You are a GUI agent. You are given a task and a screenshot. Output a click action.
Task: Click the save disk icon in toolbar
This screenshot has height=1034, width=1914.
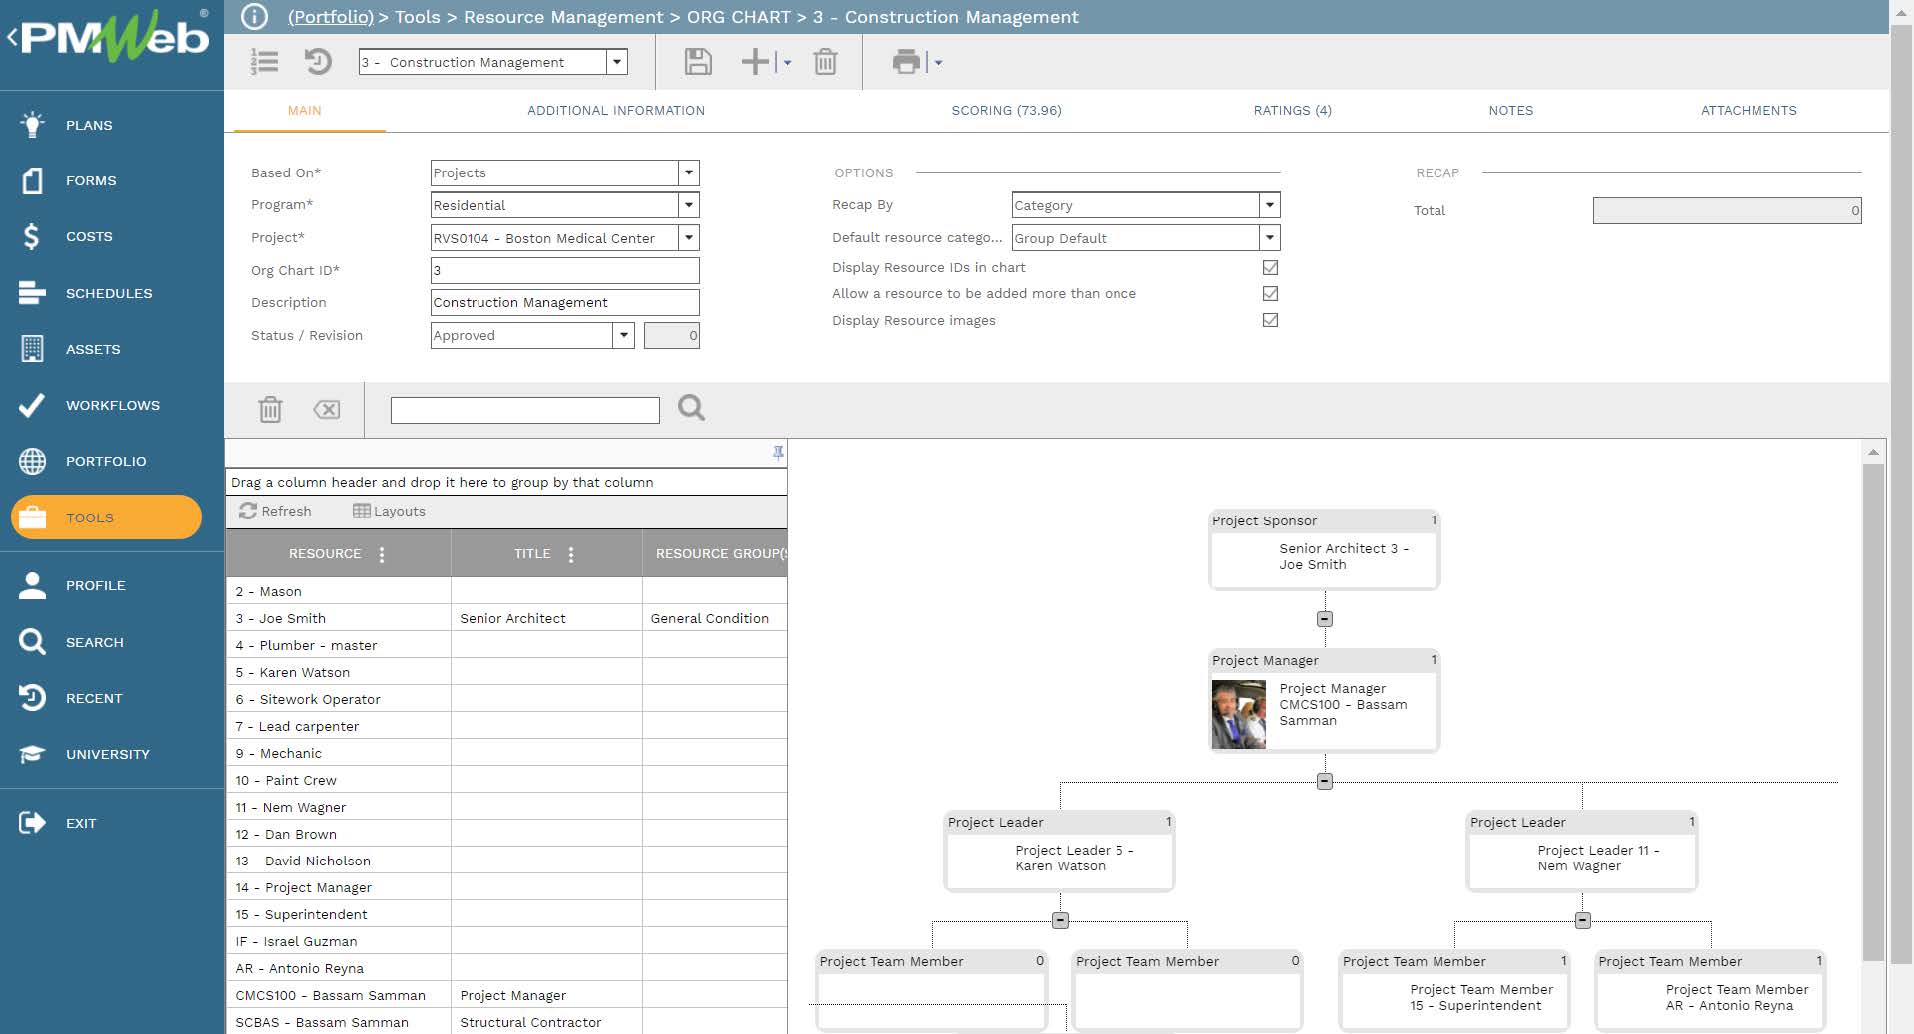point(697,62)
